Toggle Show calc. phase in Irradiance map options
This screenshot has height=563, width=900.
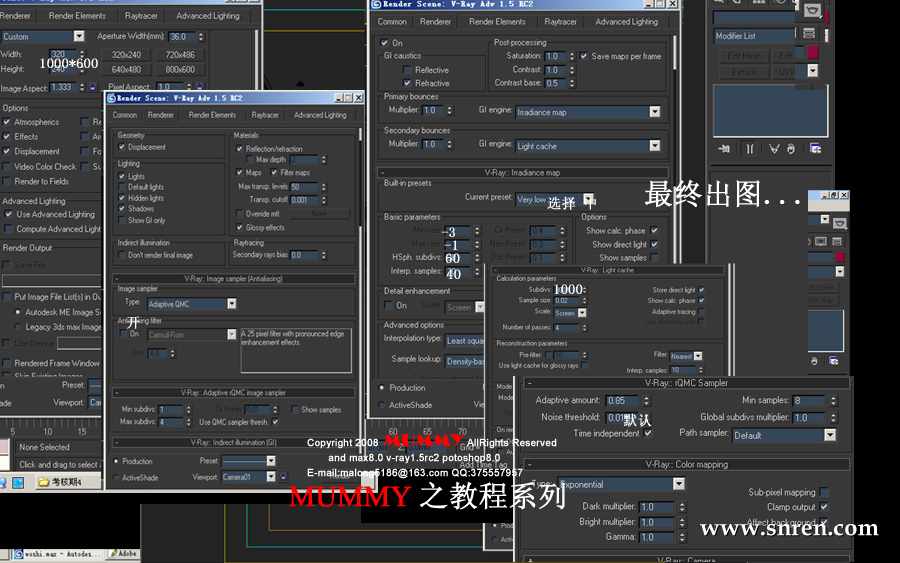(x=654, y=231)
